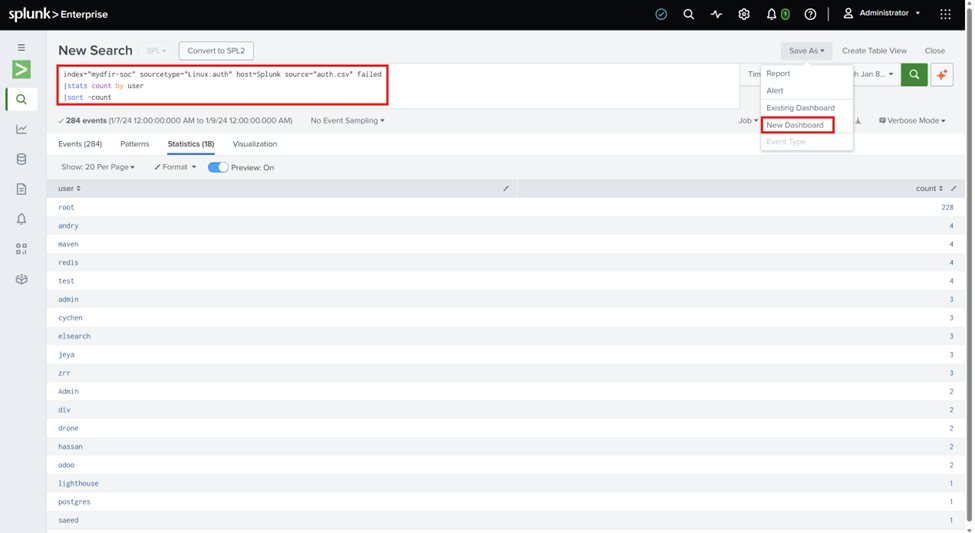
Task: Click the andry user cell
Action: click(x=68, y=226)
